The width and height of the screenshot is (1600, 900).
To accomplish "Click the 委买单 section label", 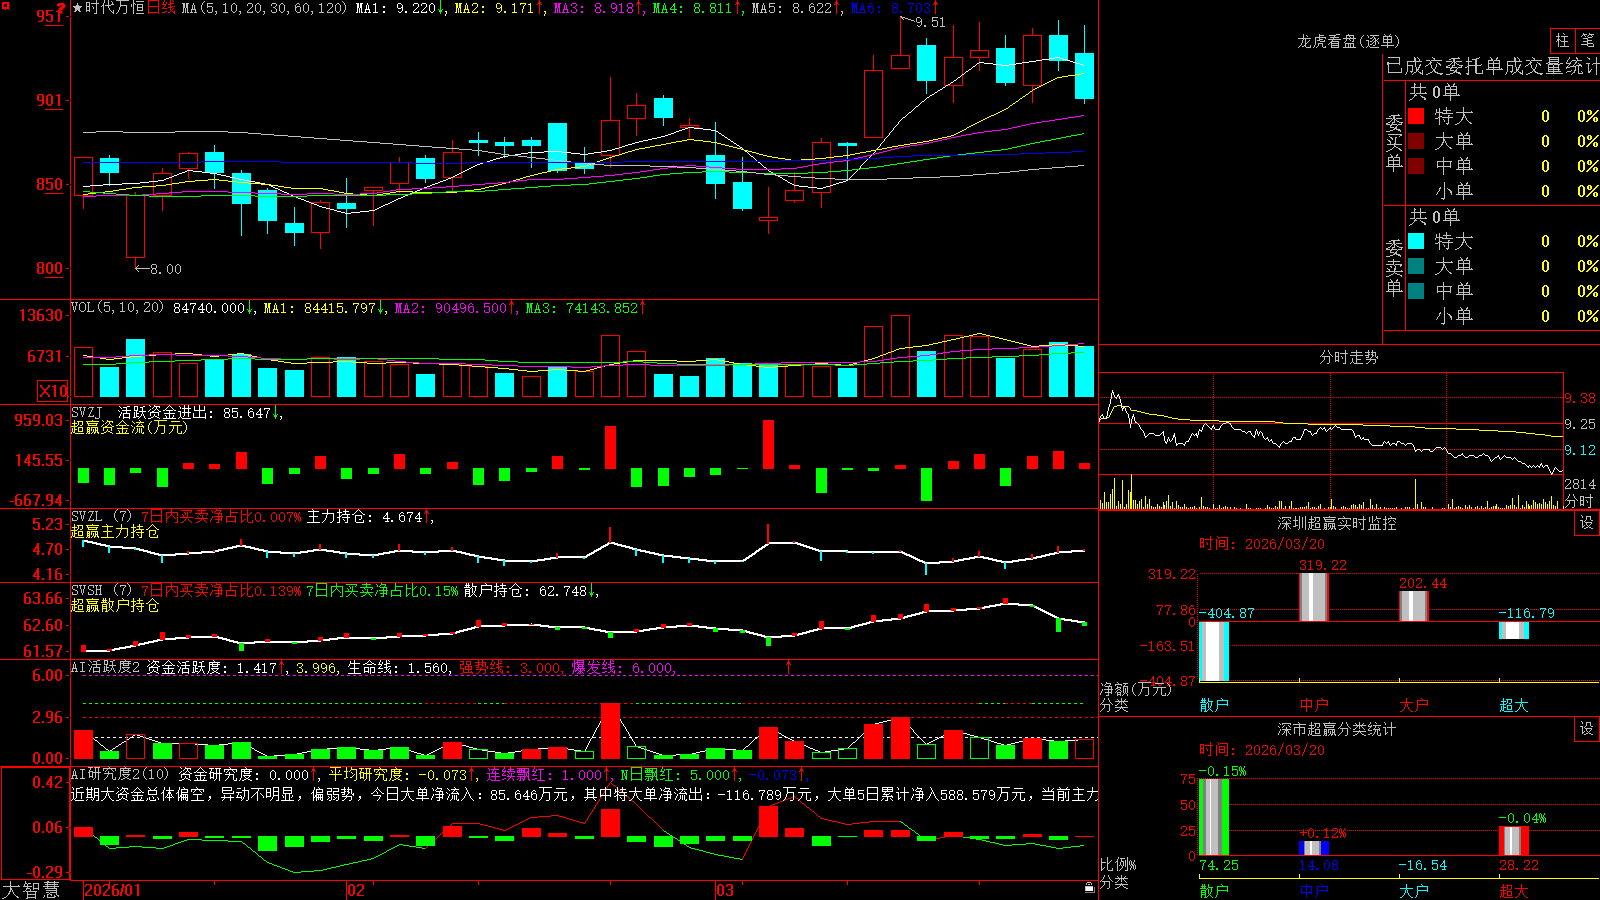I will 1394,142.
